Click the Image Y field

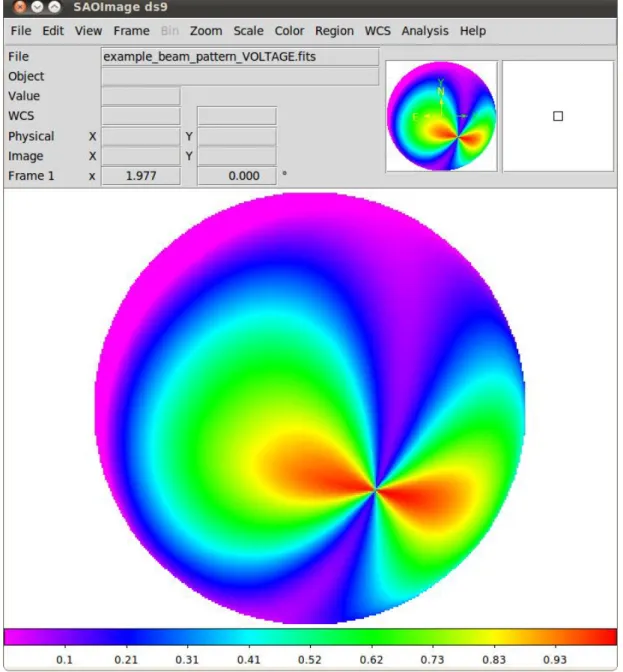point(237,156)
